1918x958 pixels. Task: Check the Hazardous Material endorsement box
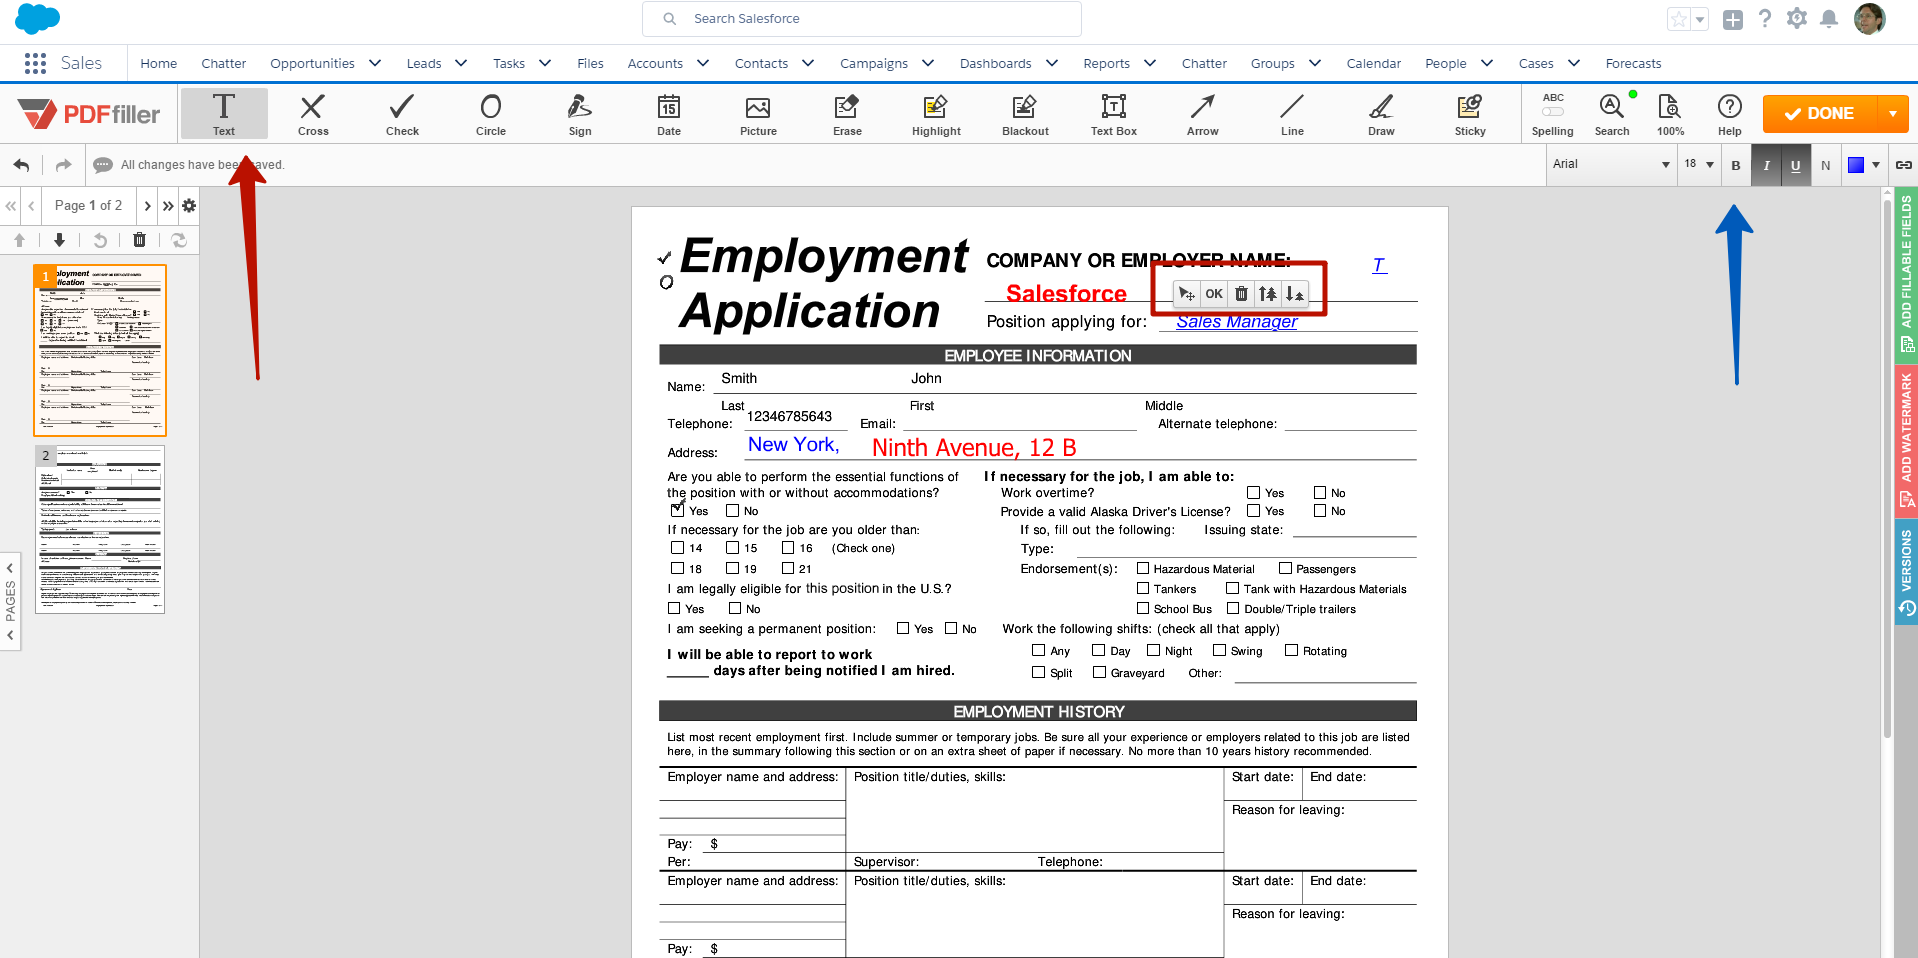coord(1143,568)
